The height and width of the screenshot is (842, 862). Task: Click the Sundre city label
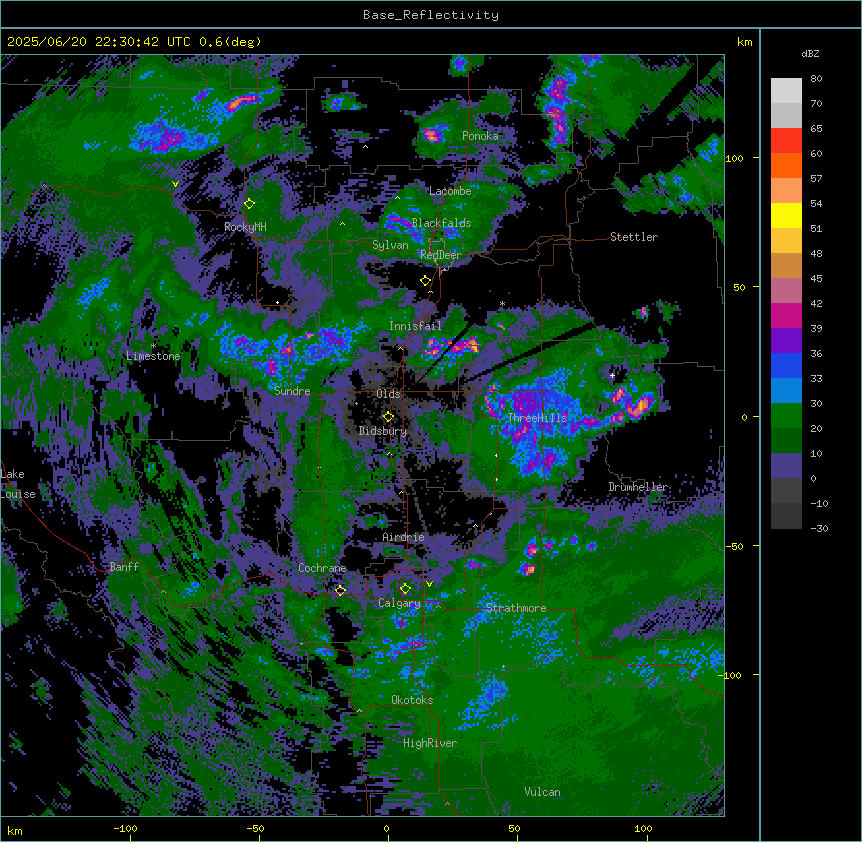pos(292,391)
